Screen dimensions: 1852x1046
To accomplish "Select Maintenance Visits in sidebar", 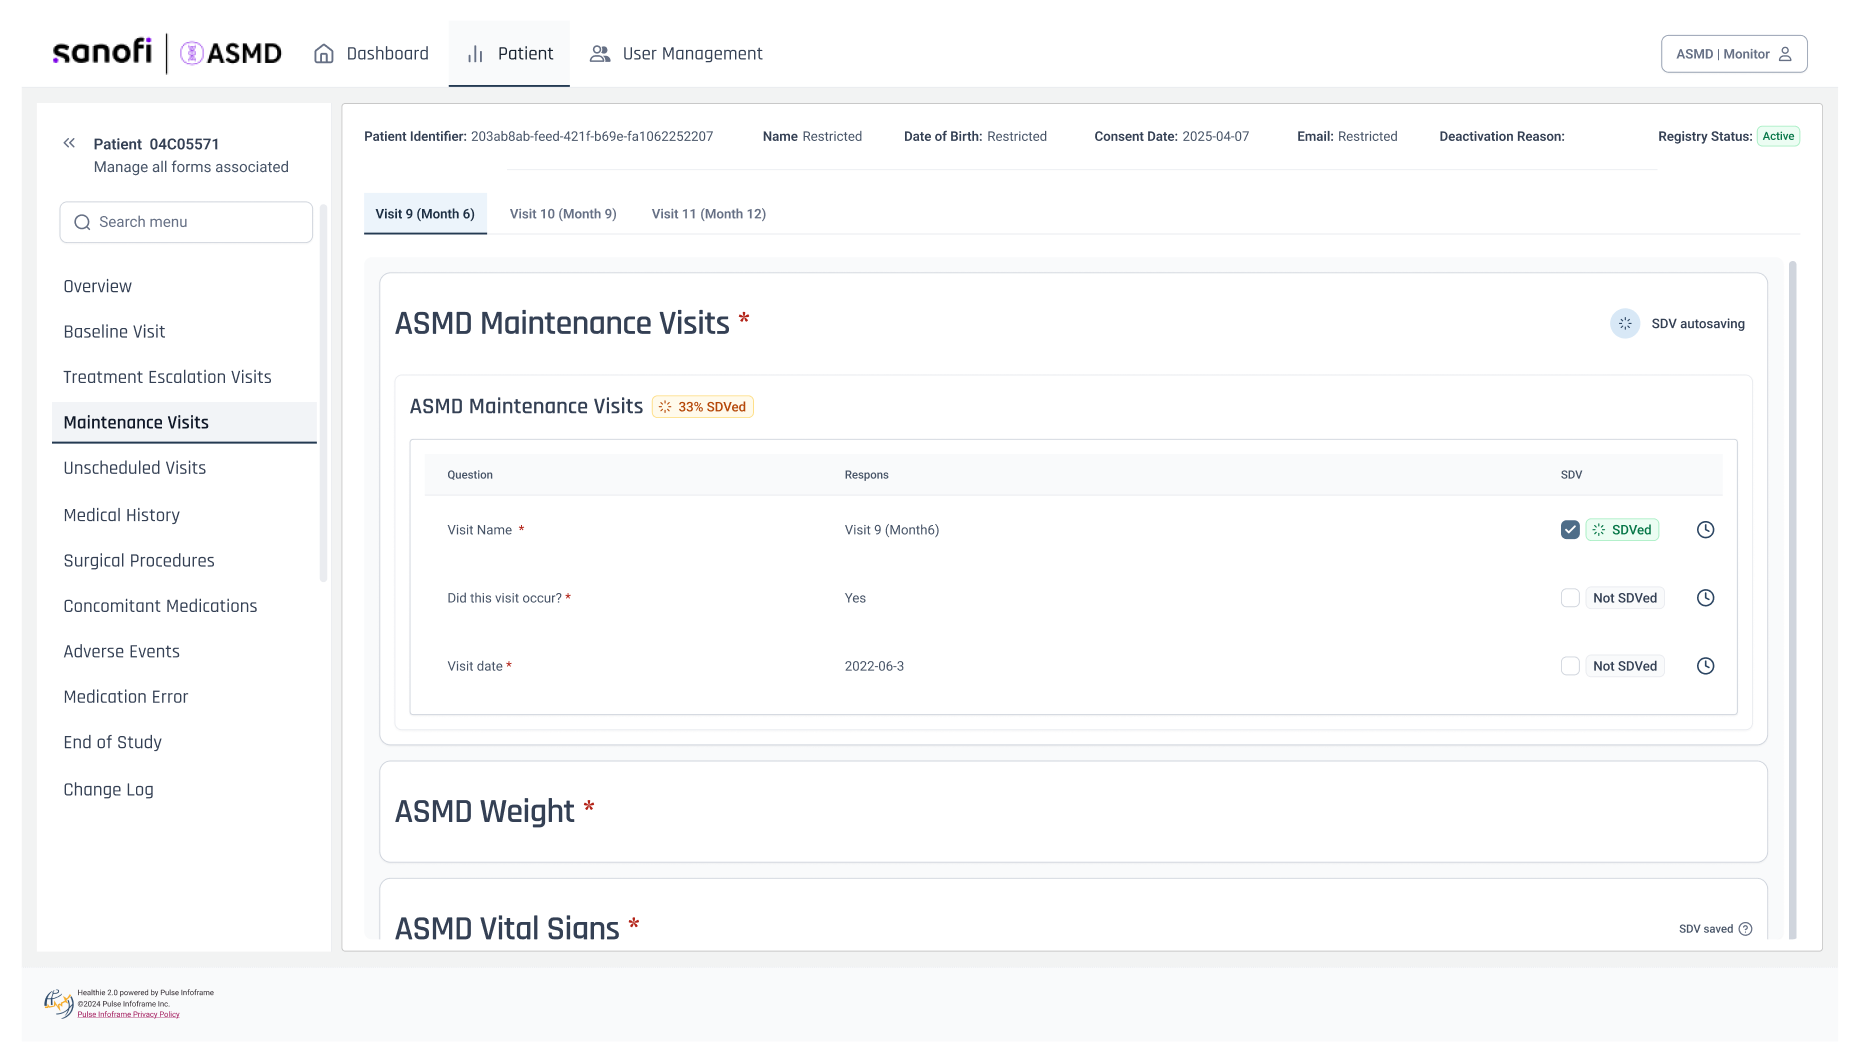I will 184,423.
